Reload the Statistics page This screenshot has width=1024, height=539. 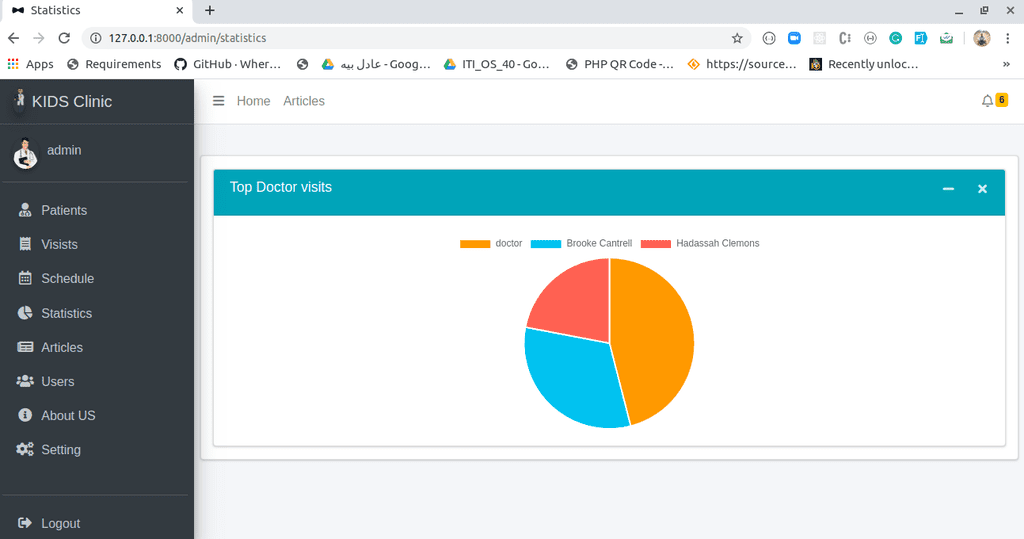(x=64, y=38)
